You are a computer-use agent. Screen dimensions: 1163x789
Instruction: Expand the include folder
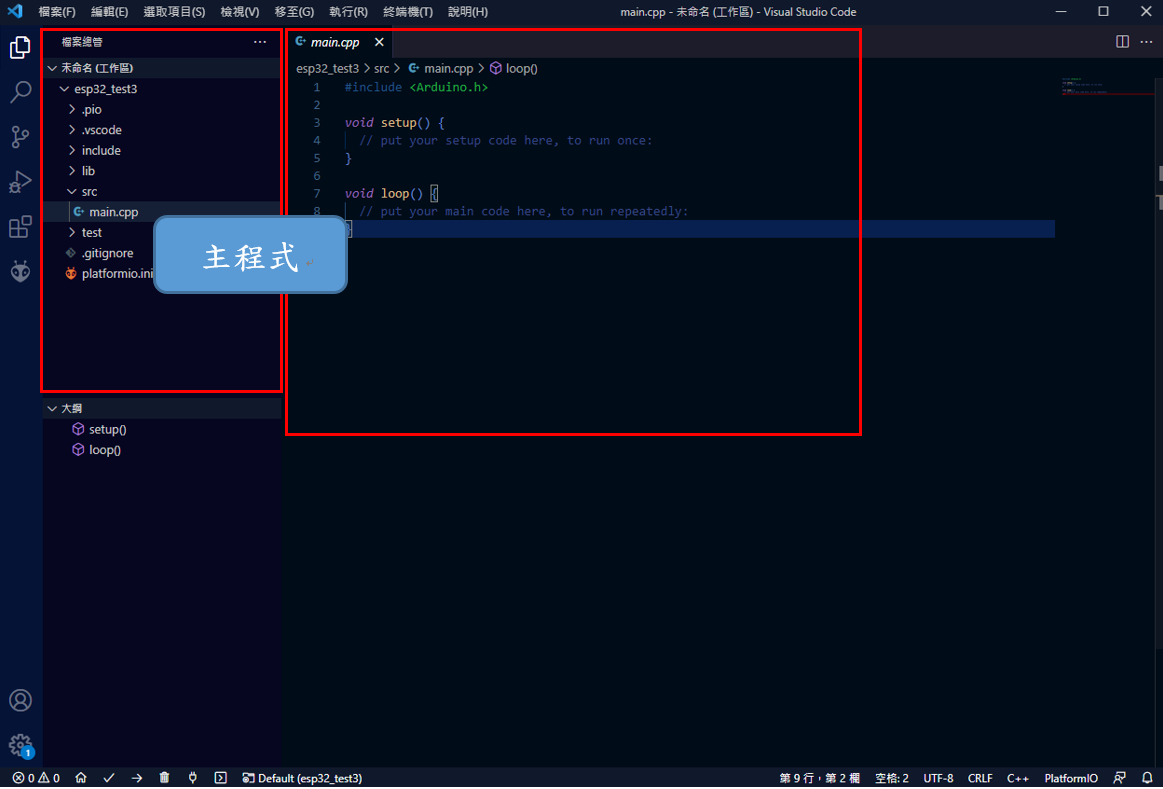(162, 150)
